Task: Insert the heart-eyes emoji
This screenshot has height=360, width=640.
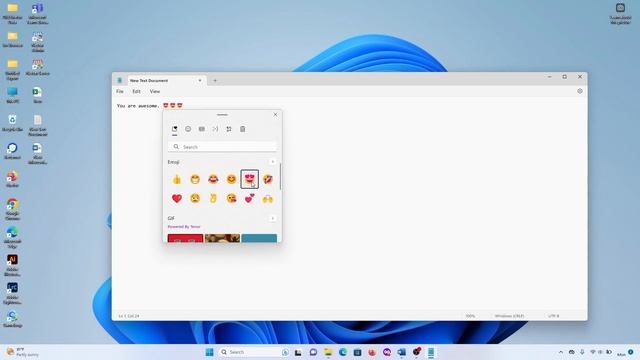Action: [x=249, y=179]
